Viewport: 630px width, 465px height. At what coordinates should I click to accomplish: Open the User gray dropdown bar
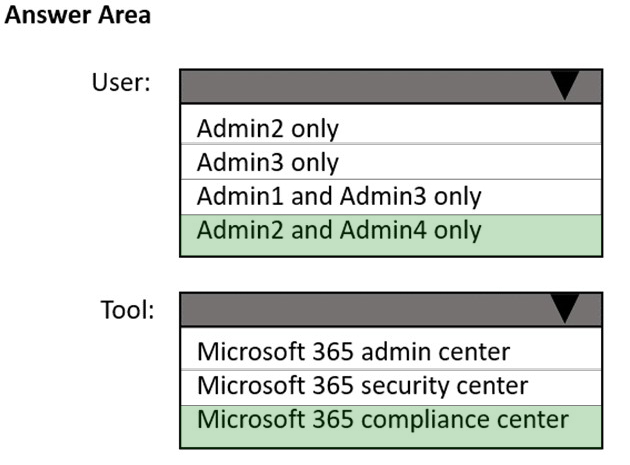point(391,86)
